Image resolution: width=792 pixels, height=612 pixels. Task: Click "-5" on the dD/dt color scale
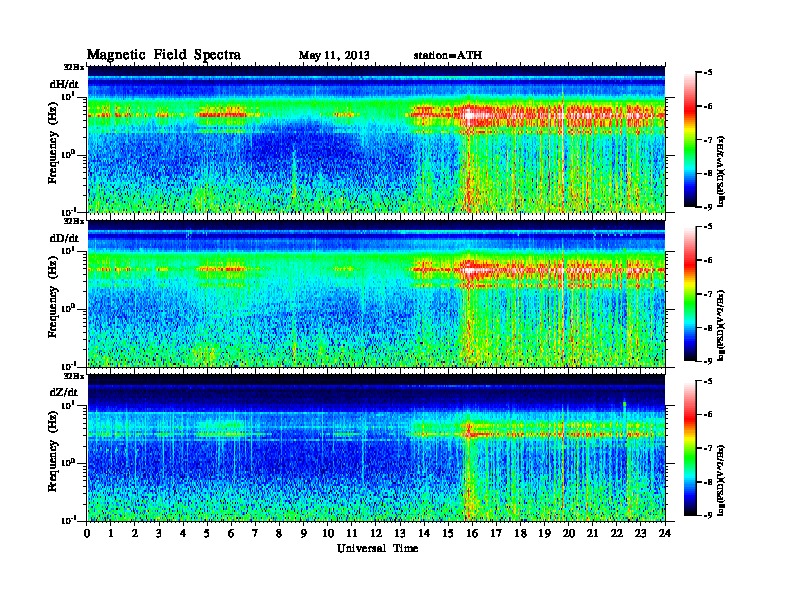coord(707,227)
